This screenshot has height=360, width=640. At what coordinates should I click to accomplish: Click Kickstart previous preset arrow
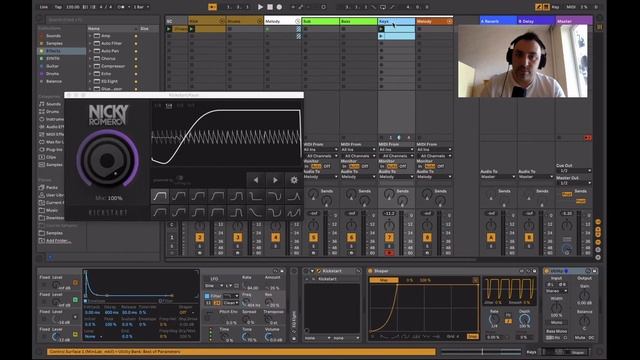coord(256,180)
